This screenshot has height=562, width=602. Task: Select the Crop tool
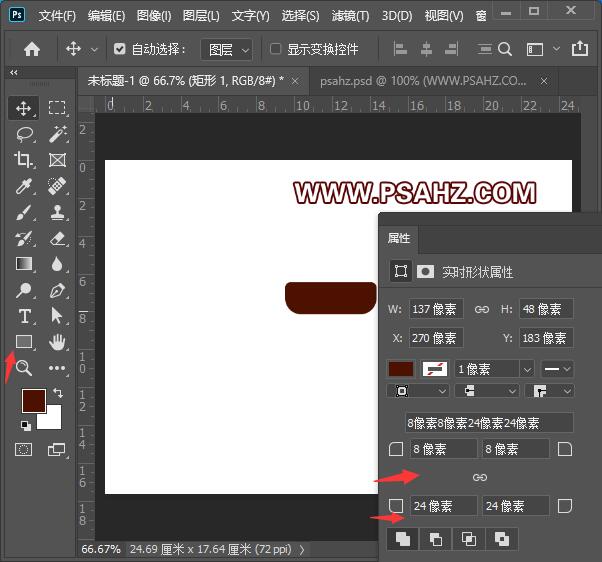point(23,160)
